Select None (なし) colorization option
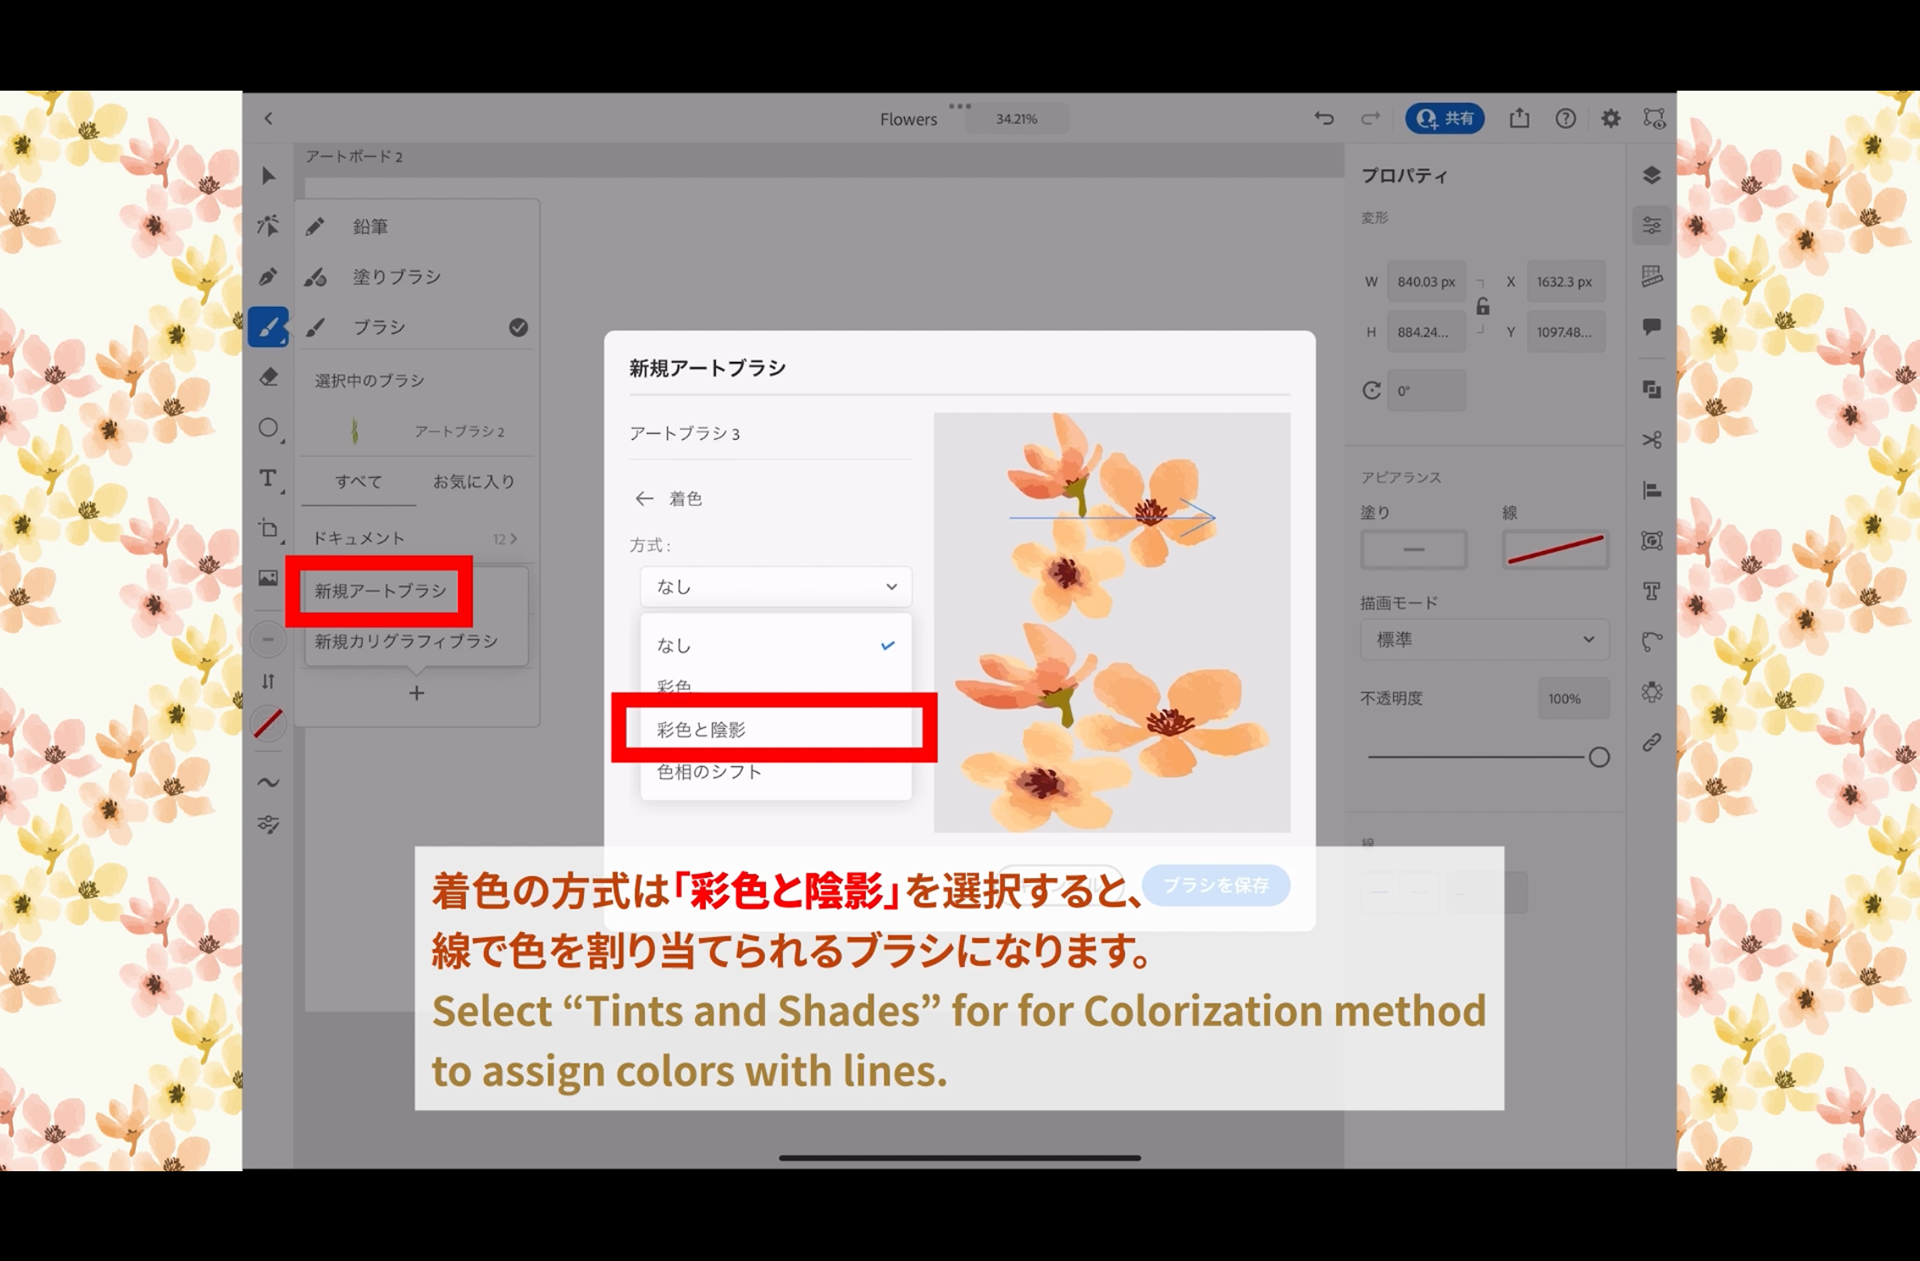Screen dimensions: 1920x1261 tap(776, 646)
